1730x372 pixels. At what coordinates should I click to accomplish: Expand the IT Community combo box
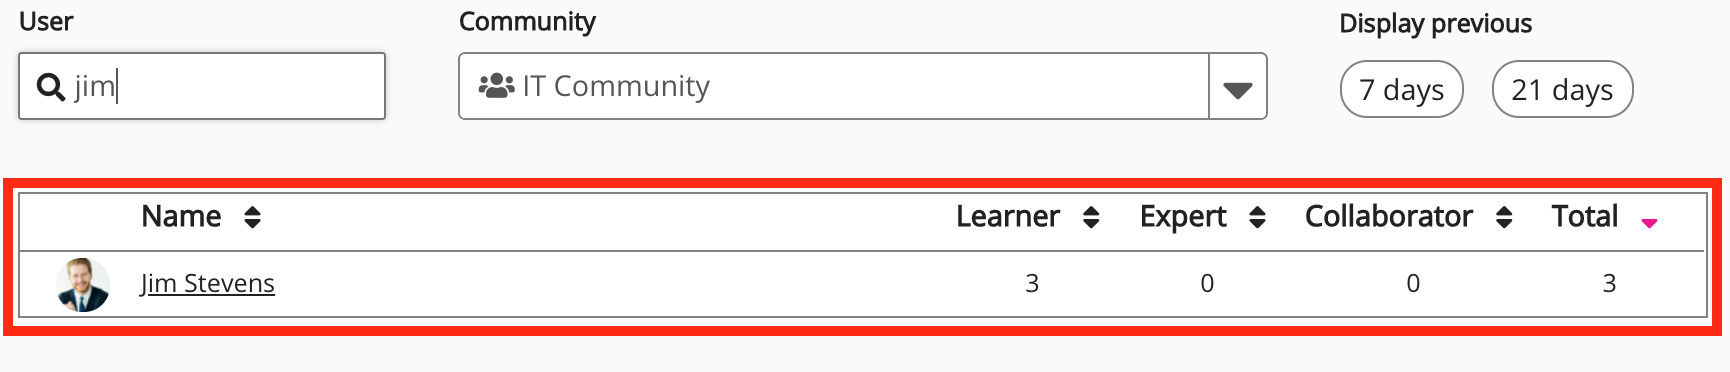tap(863, 87)
